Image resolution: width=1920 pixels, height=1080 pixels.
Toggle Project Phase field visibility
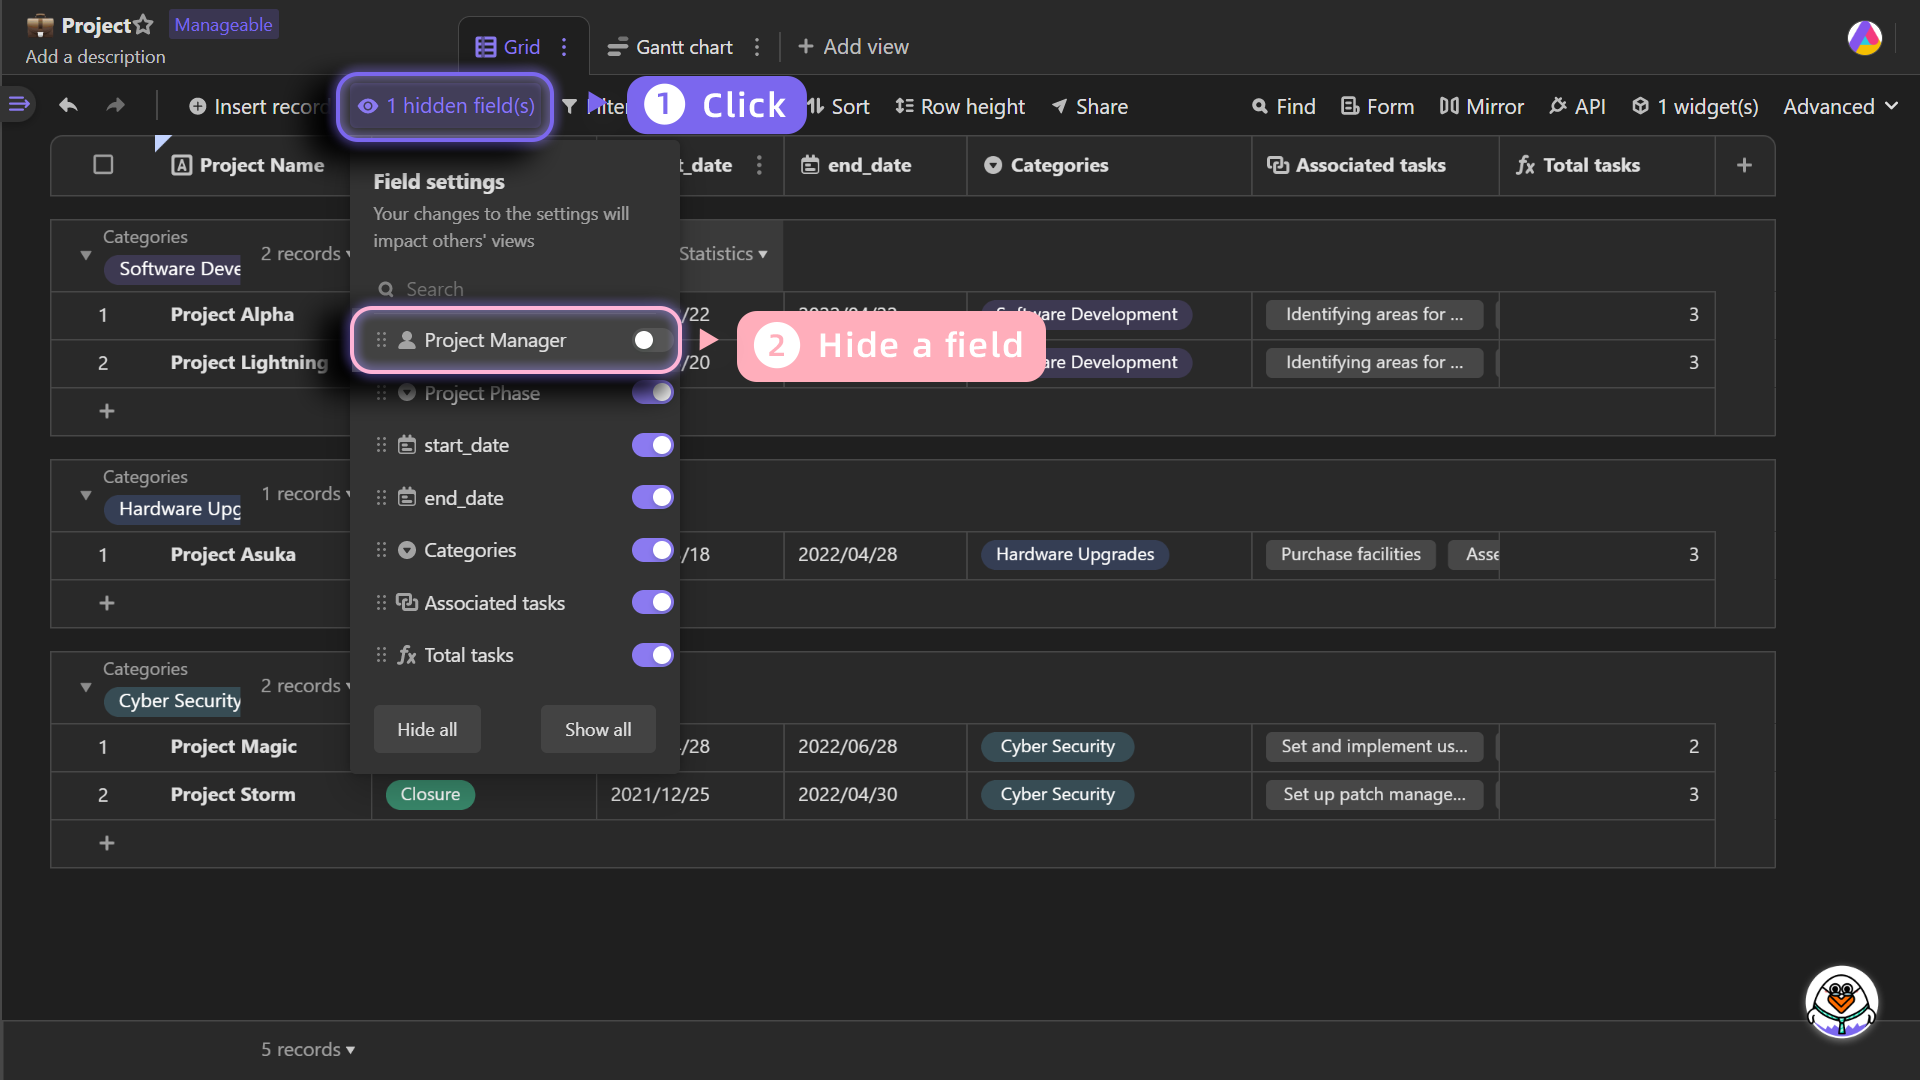(x=652, y=392)
